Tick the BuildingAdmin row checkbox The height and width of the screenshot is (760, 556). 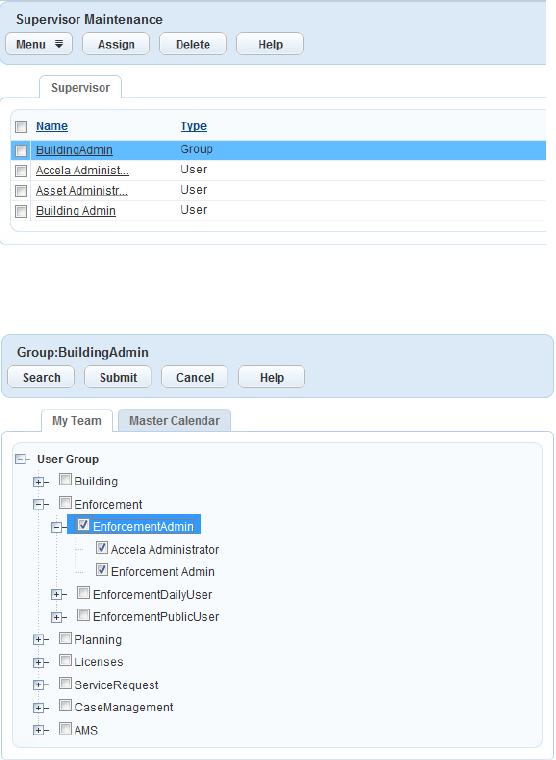click(21, 151)
